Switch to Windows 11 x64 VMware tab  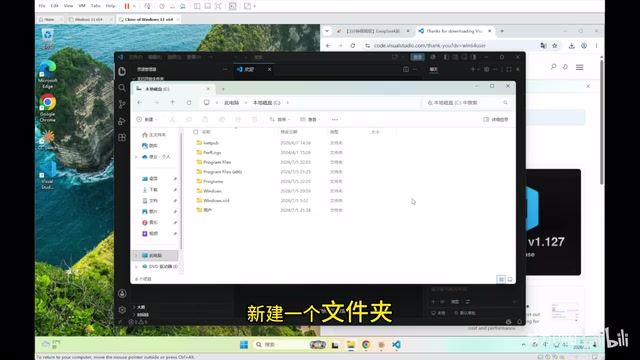coord(90,19)
